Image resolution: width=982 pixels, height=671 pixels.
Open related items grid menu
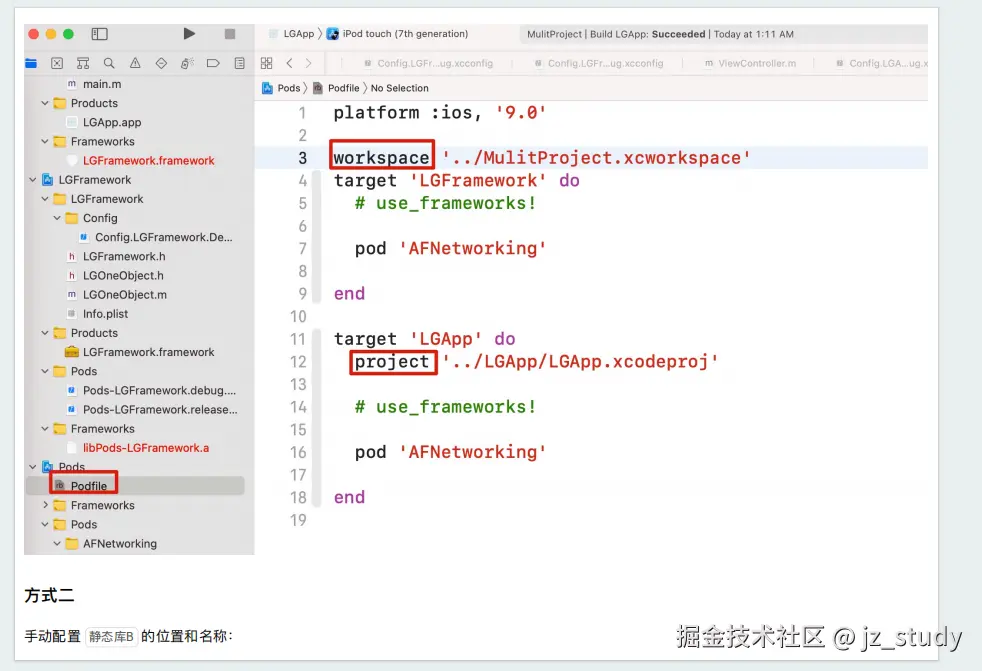tap(266, 63)
